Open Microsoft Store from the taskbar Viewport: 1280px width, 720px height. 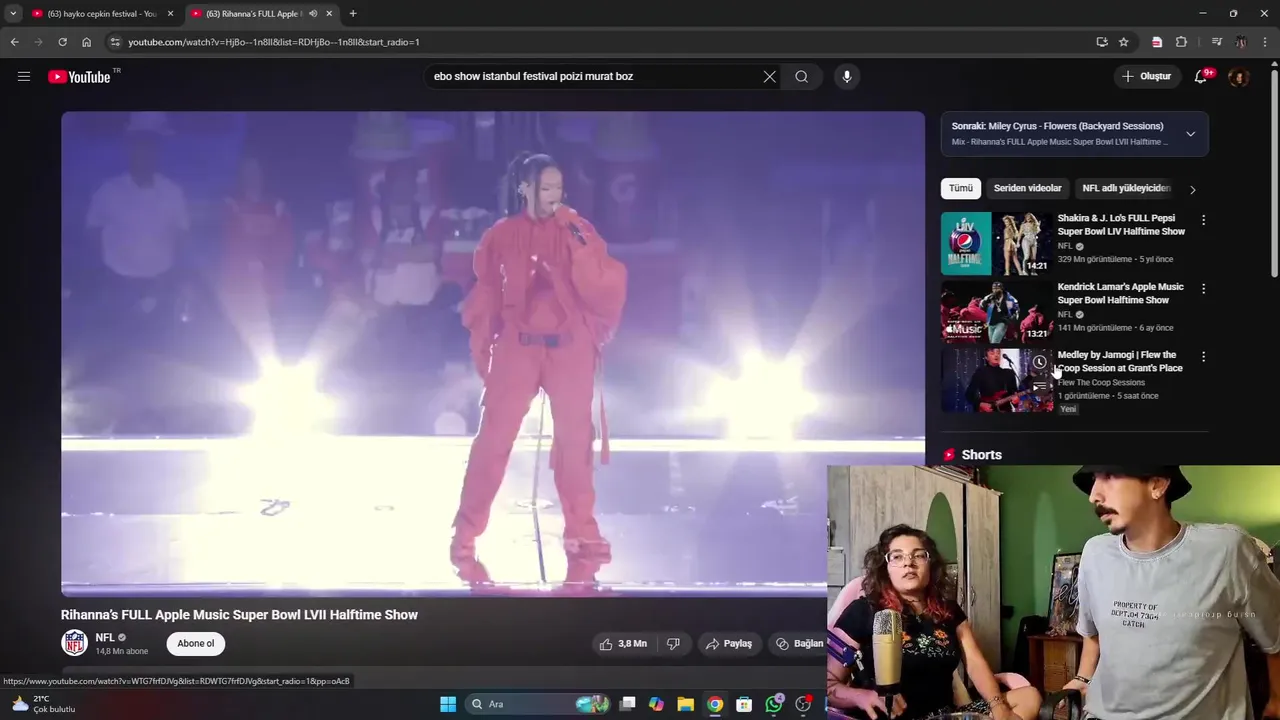click(744, 704)
